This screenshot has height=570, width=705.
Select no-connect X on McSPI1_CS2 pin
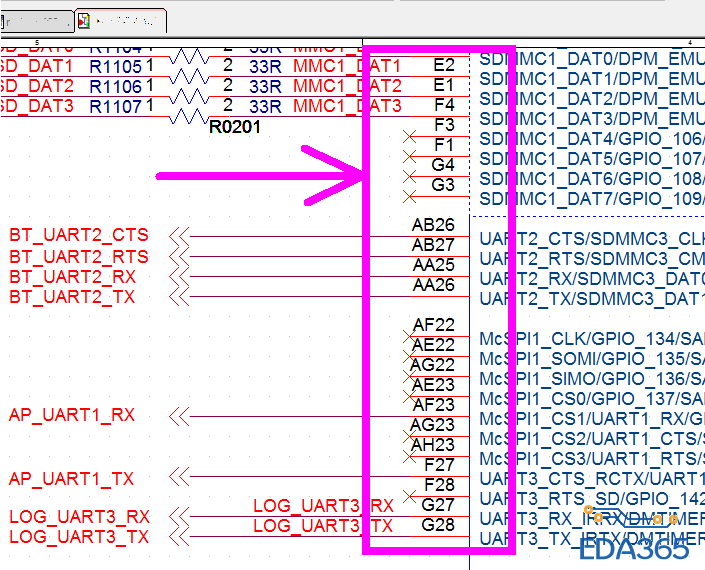click(x=409, y=436)
